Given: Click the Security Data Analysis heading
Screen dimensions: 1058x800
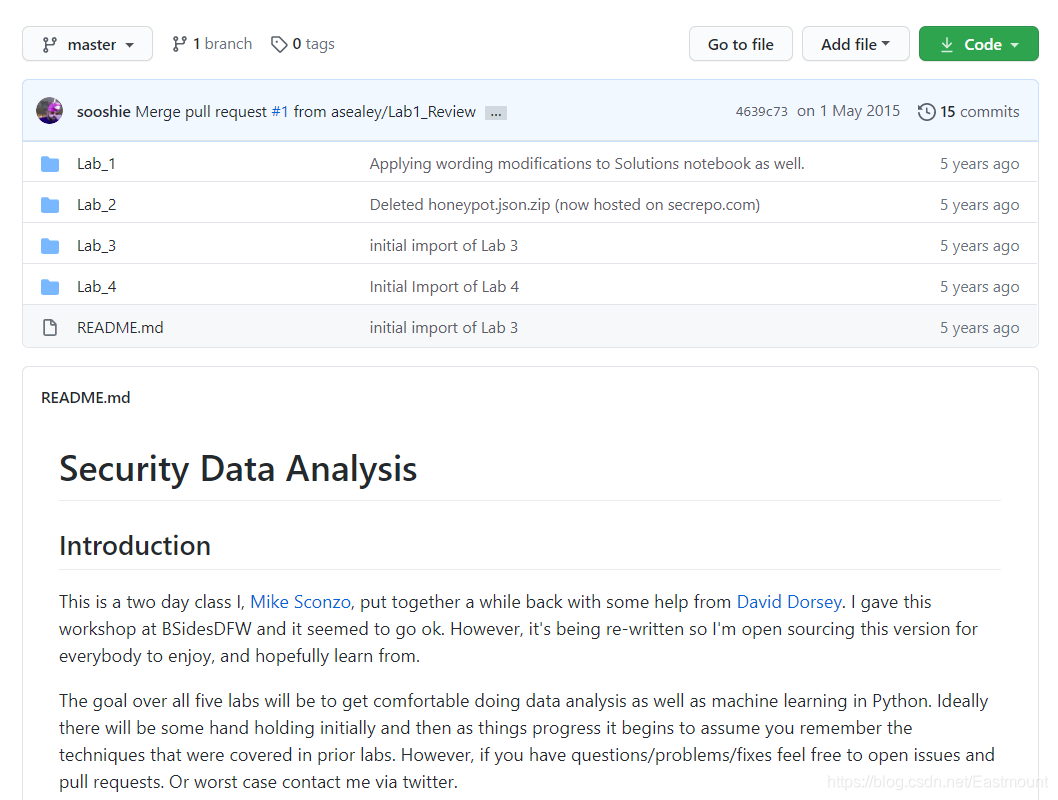Looking at the screenshot, I should tap(238, 469).
